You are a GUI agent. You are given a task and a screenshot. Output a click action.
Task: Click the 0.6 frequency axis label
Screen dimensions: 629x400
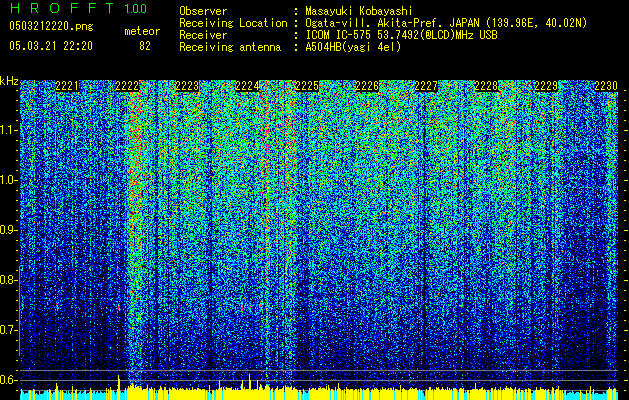point(9,380)
